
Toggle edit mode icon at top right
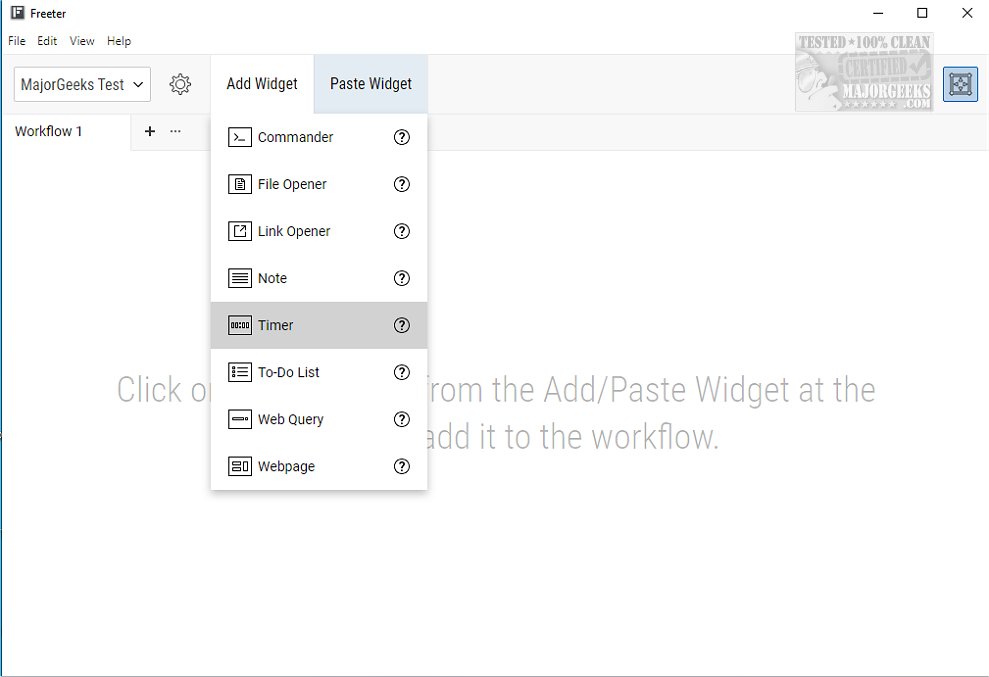click(x=960, y=85)
